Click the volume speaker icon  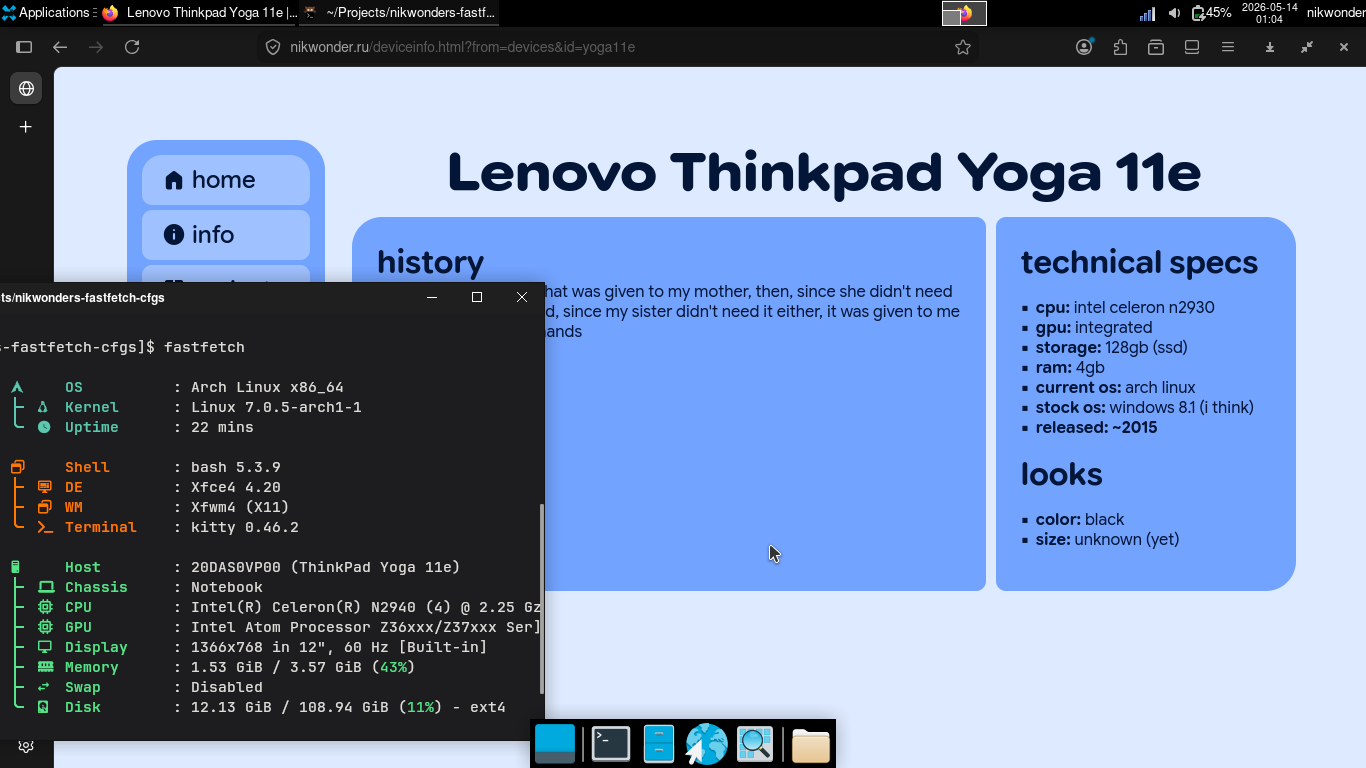tap(1174, 13)
